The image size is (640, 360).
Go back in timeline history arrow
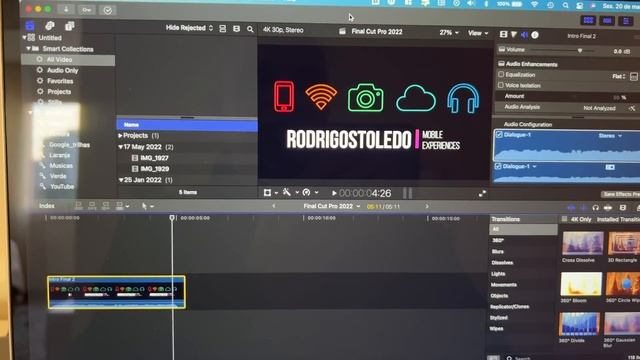[x=273, y=206]
